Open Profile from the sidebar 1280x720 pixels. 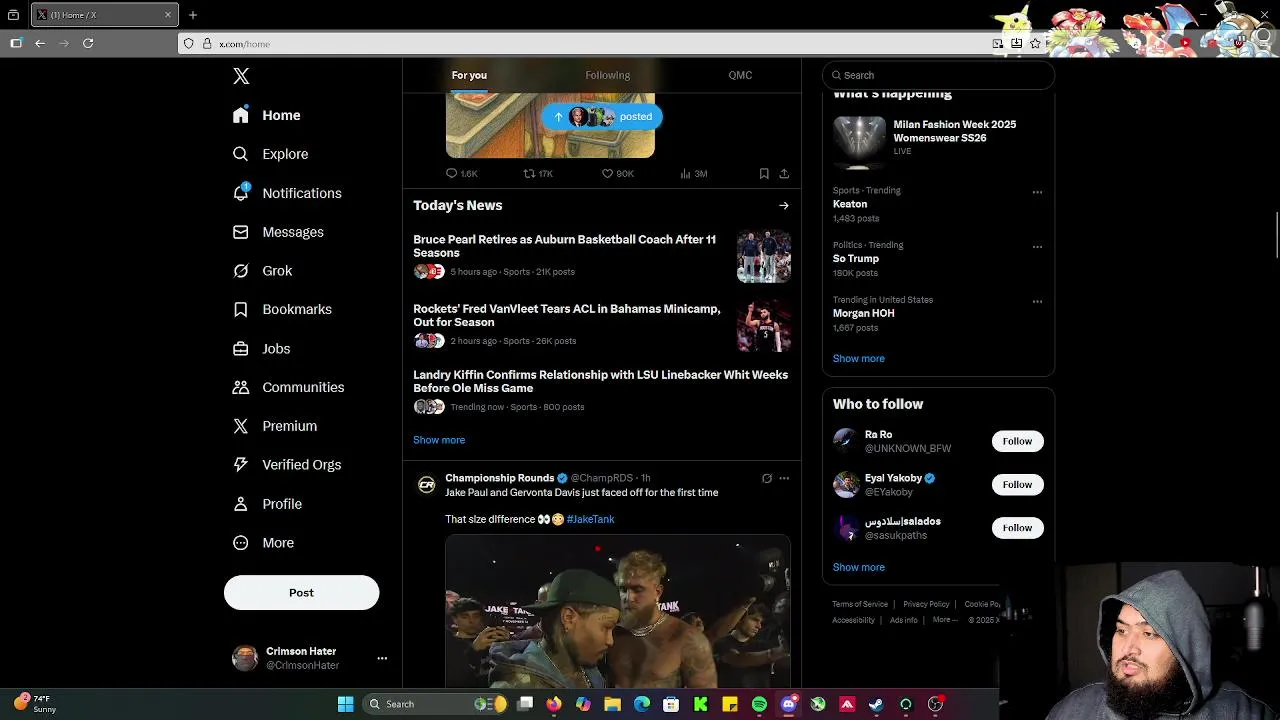(x=266, y=504)
